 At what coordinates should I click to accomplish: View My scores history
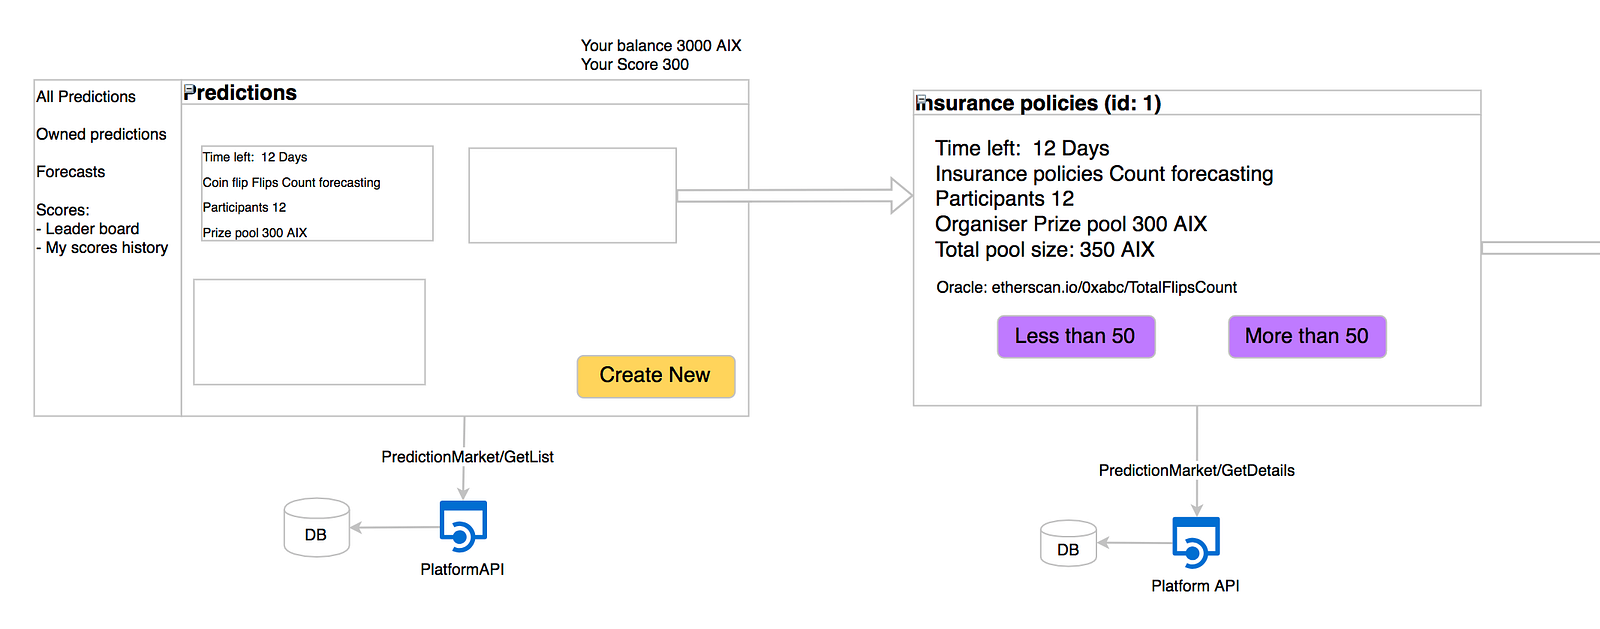tap(107, 248)
